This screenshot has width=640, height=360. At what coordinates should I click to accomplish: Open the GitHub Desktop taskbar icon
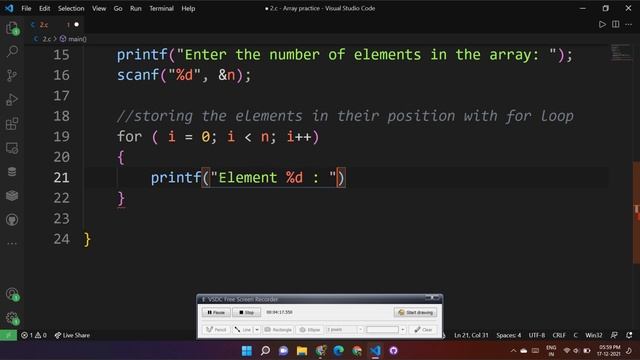coord(393,351)
